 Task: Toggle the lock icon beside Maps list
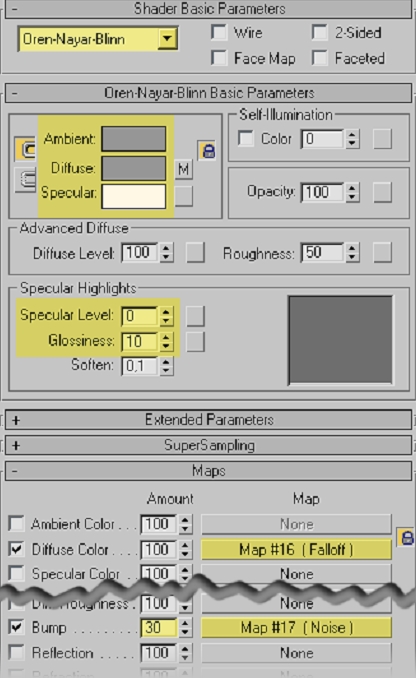pyautogui.click(x=406, y=537)
